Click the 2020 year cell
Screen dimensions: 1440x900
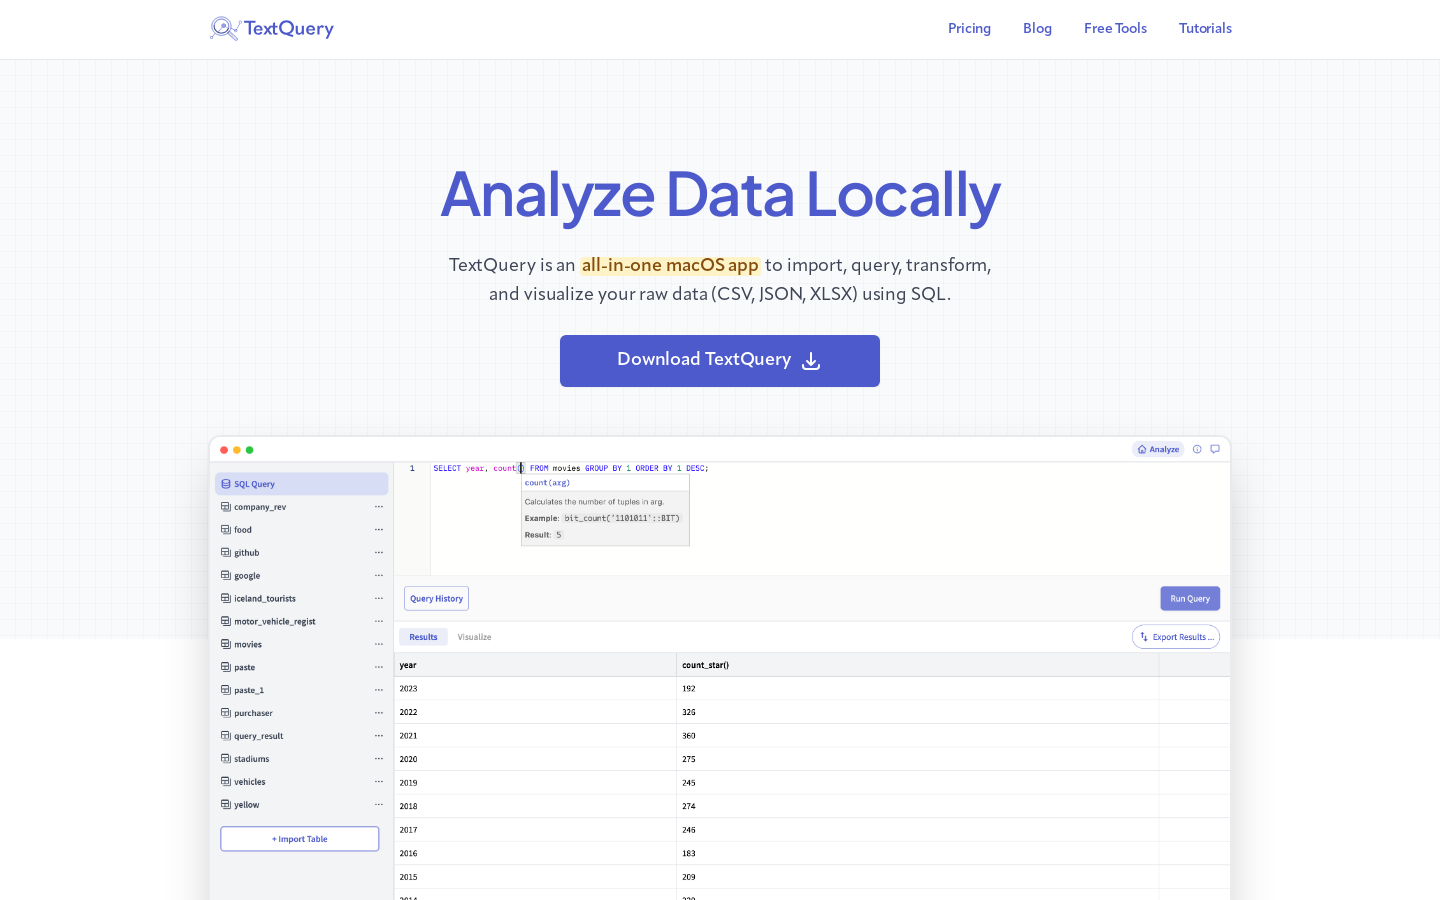535,759
